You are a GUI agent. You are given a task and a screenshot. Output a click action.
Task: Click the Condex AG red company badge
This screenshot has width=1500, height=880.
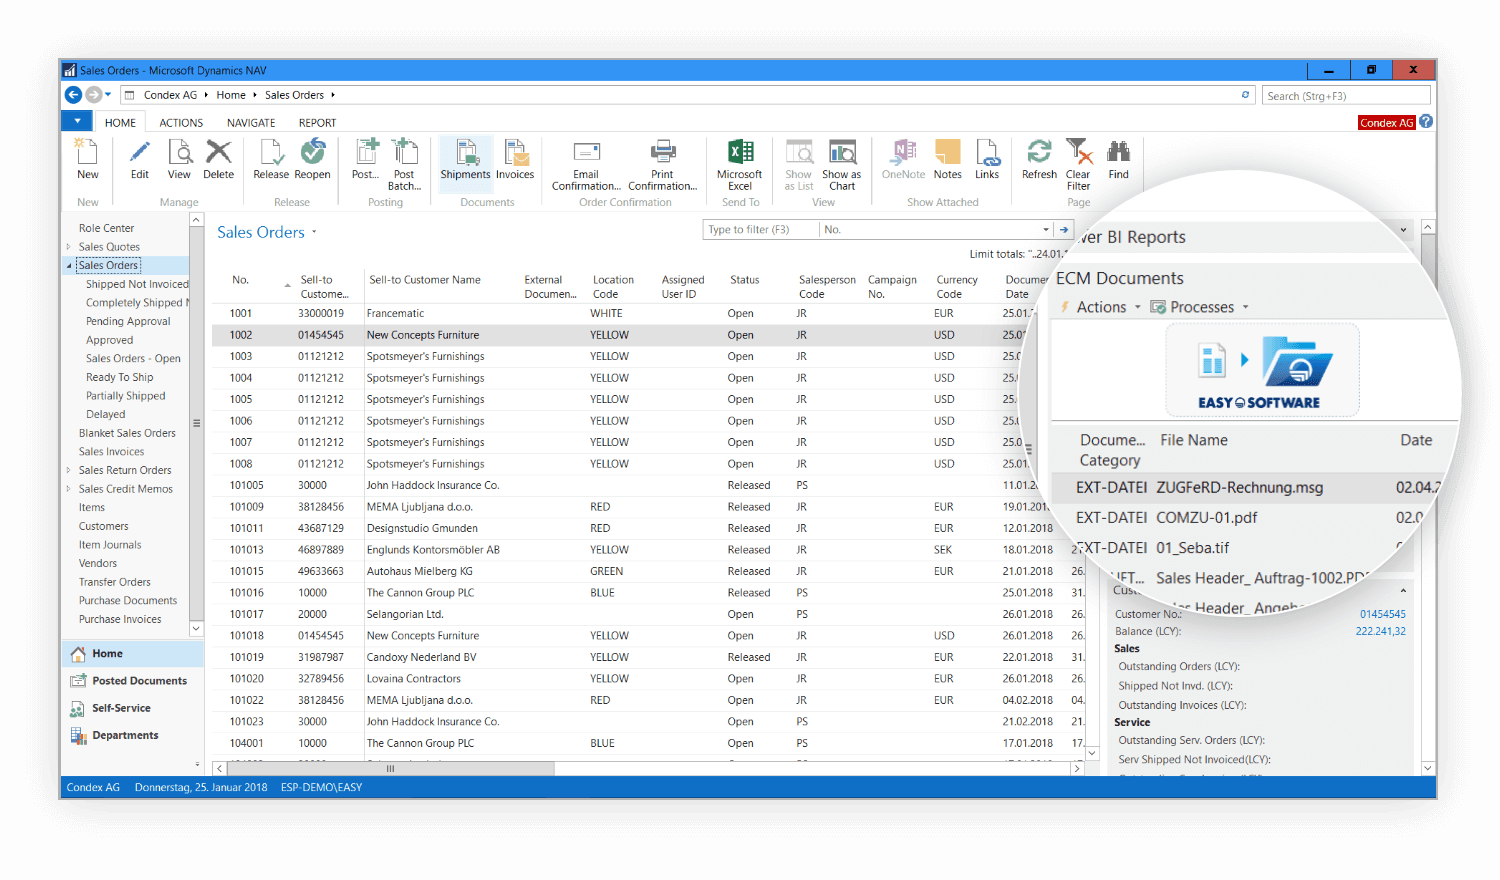[x=1386, y=123]
